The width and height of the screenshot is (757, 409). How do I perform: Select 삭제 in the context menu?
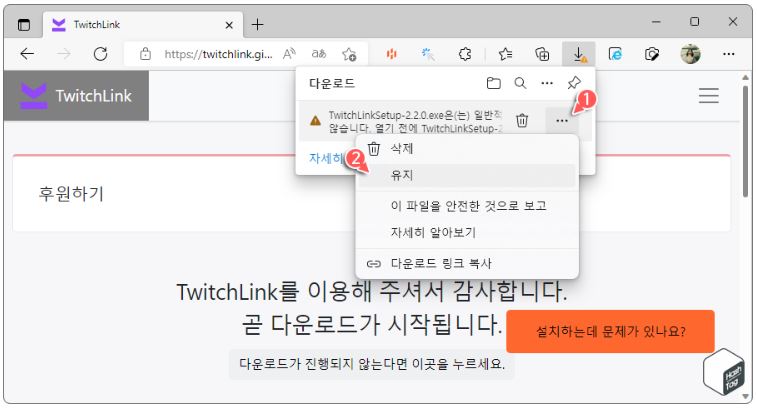[467, 149]
